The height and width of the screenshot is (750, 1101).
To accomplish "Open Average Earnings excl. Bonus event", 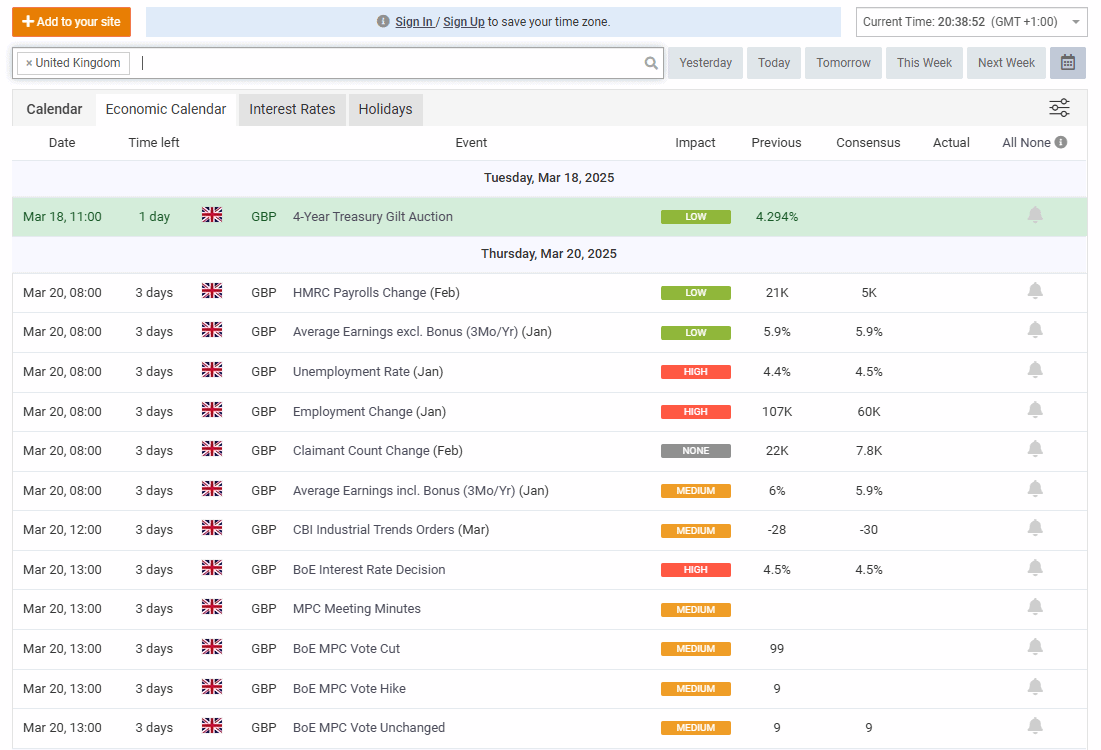I will (422, 331).
